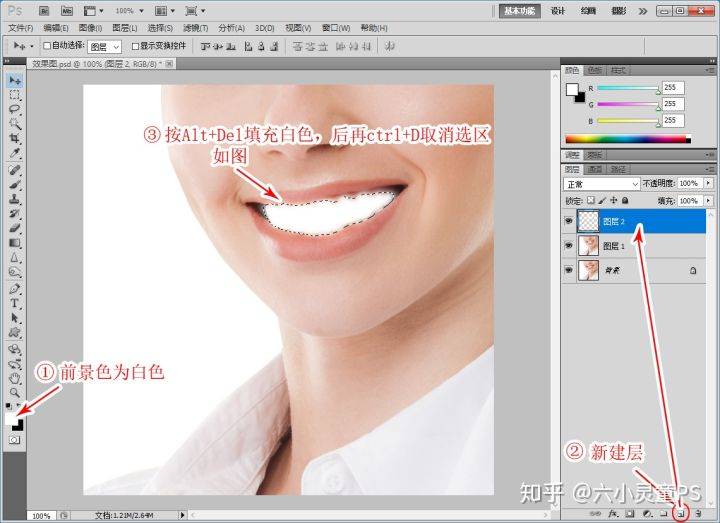Select the Path Selection tool
The height and width of the screenshot is (523, 720).
click(15, 318)
